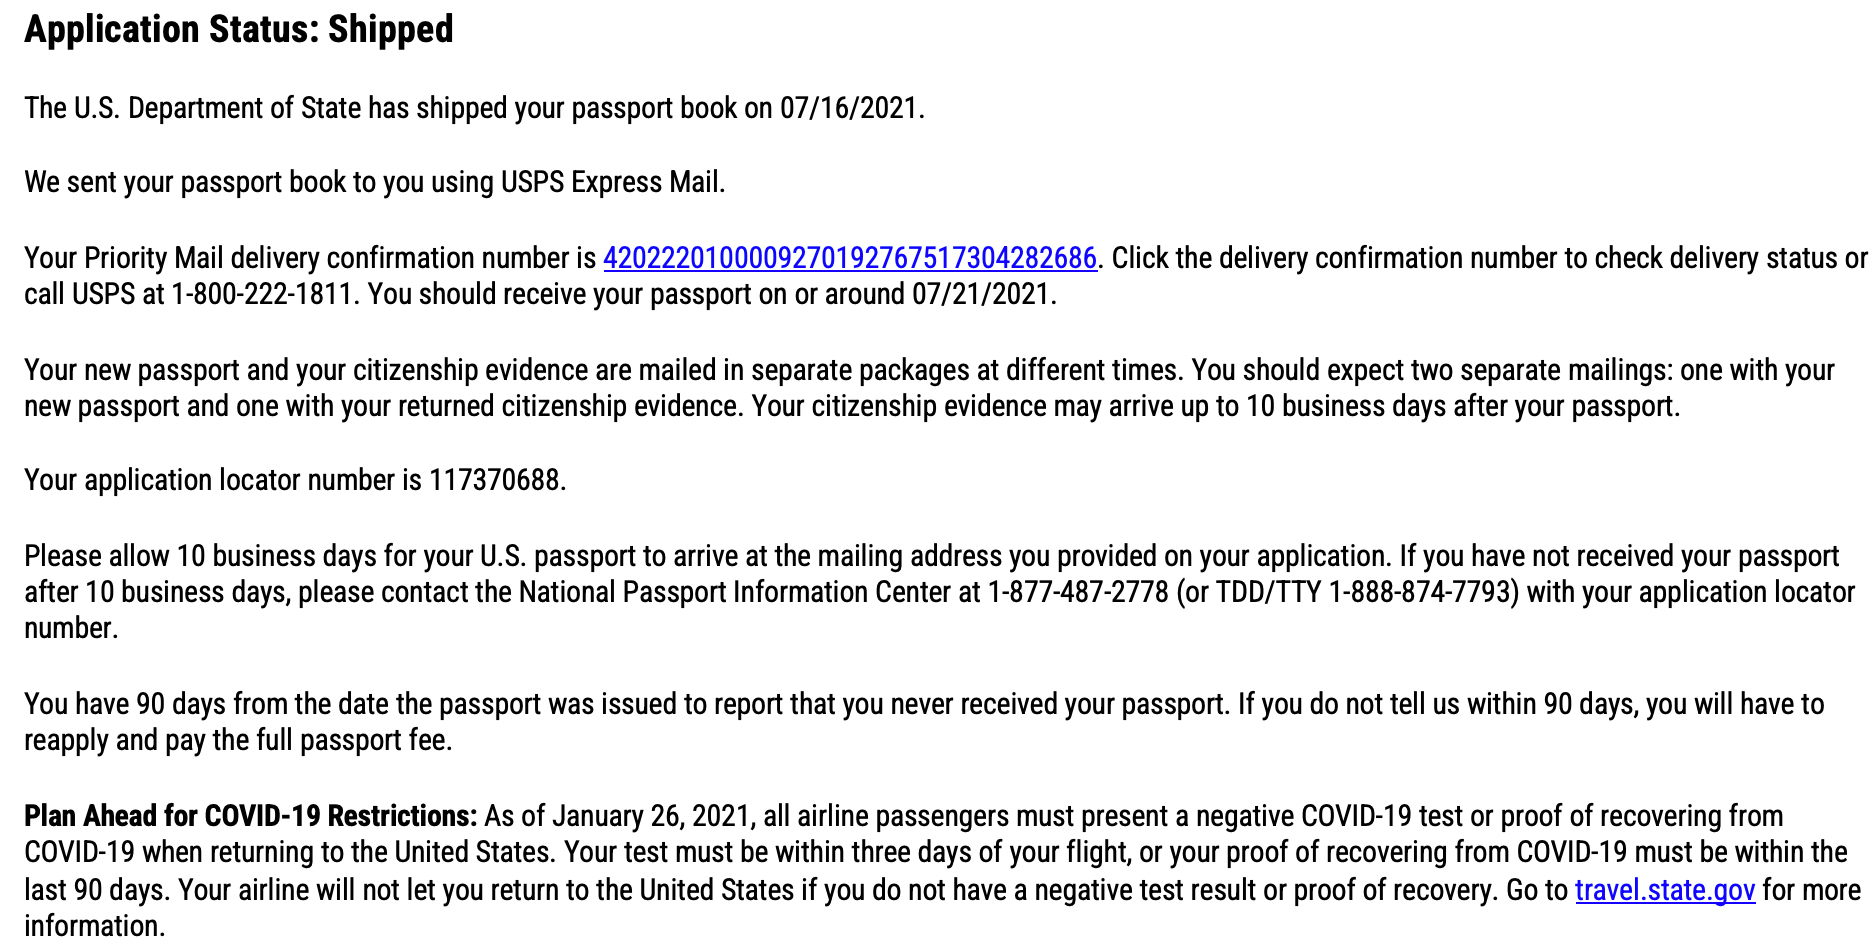
Task: Click the Application Status: Shipped heading
Action: [x=239, y=30]
